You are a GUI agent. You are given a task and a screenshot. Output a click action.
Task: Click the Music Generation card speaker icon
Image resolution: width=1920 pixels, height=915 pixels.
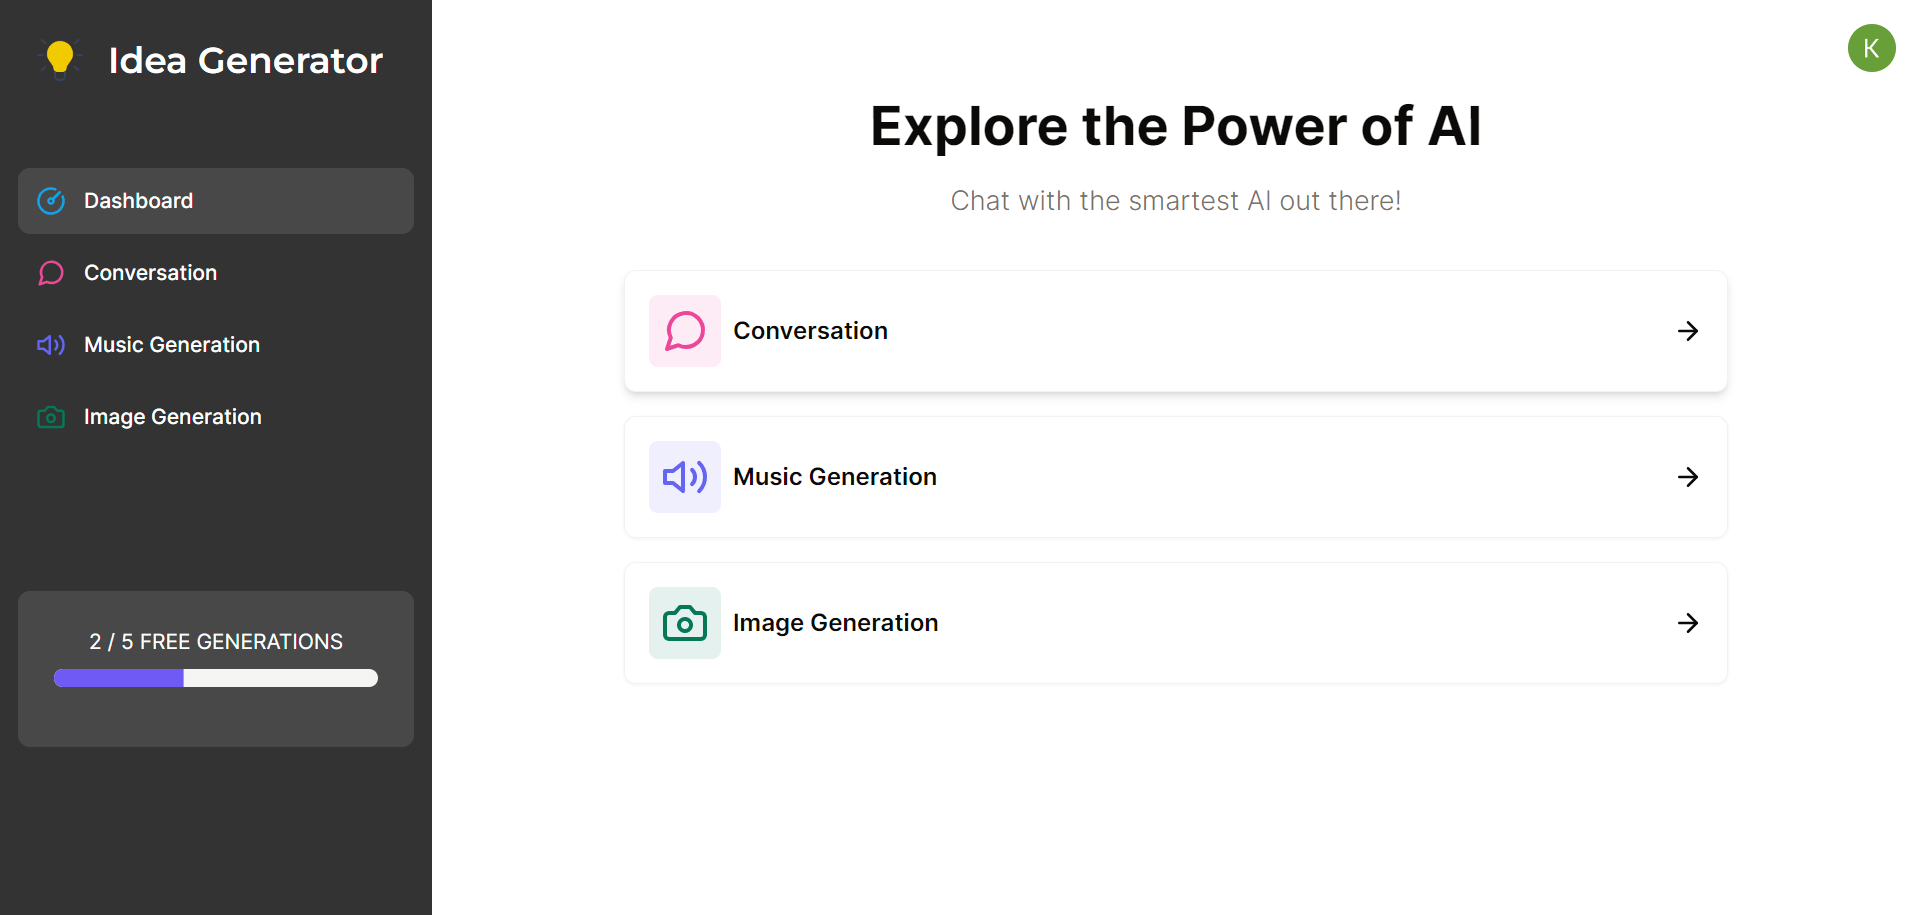point(685,477)
